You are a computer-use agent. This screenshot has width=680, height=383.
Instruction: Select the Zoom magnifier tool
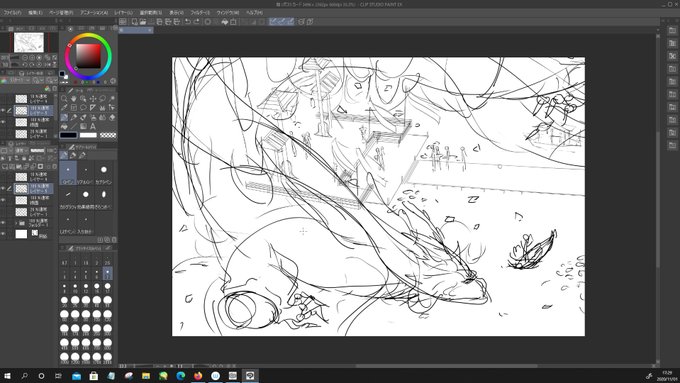click(x=64, y=98)
